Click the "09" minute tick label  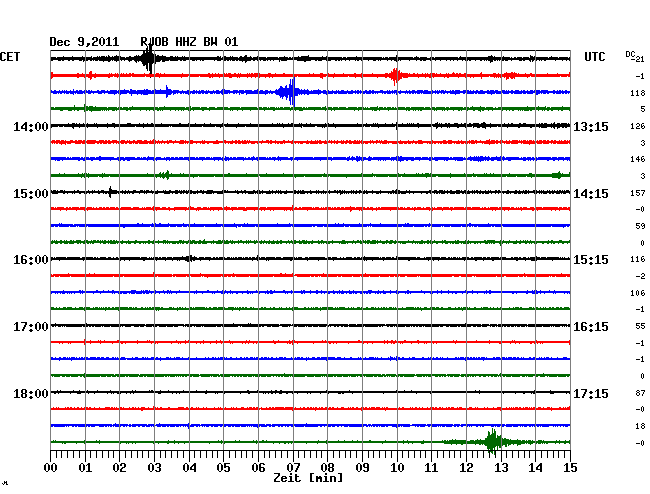point(362,468)
